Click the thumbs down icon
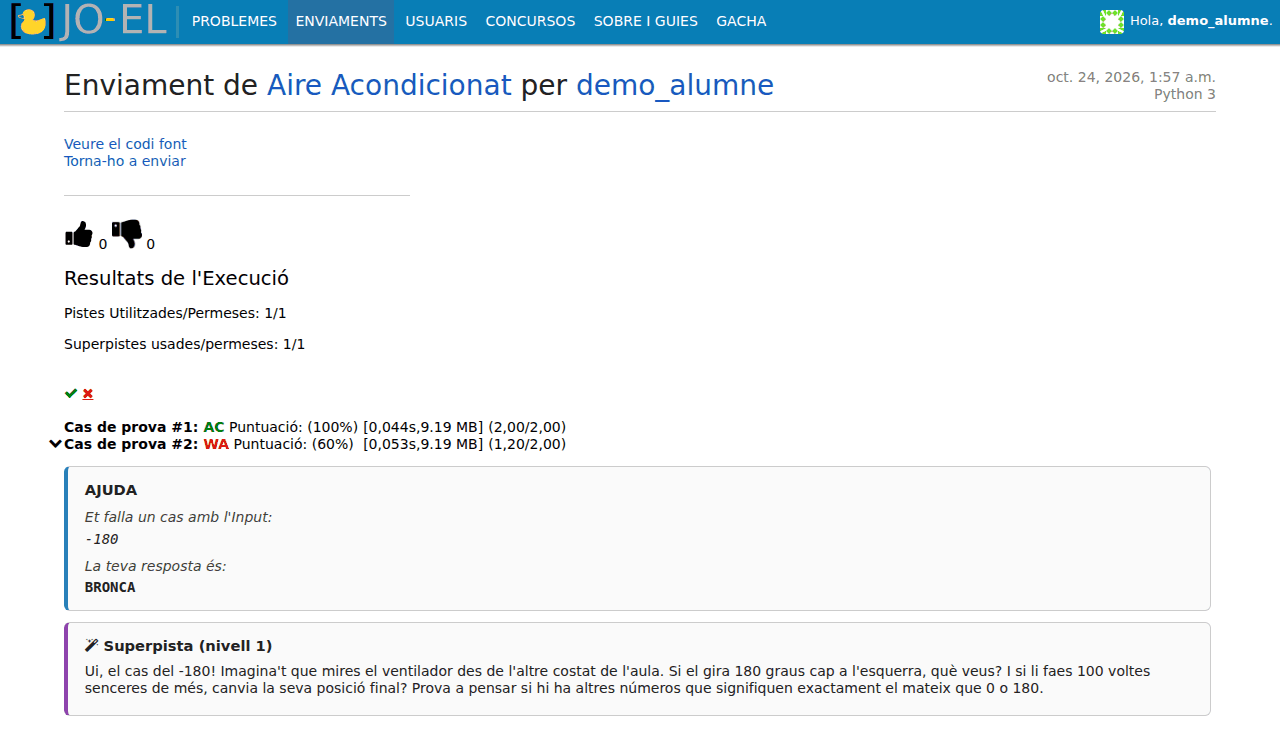 tap(127, 234)
